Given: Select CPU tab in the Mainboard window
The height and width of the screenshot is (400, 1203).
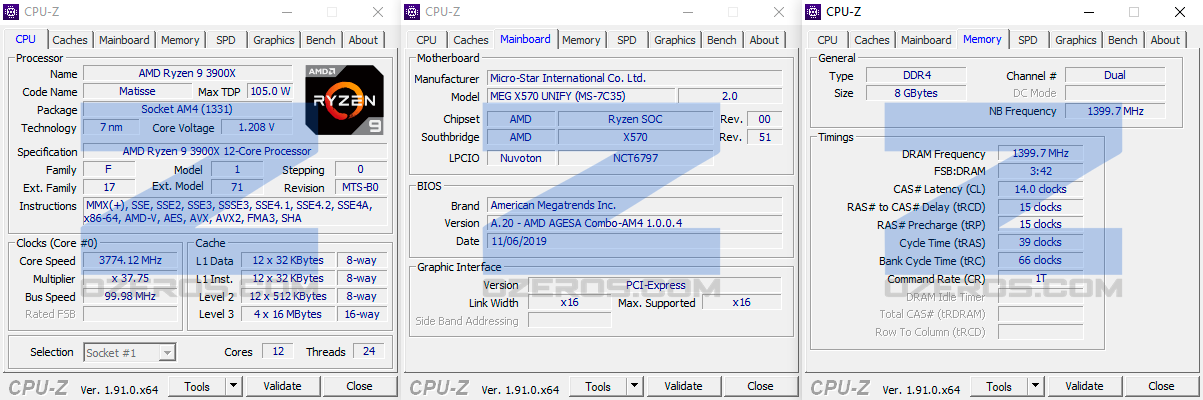Looking at the screenshot, I should click(427, 40).
